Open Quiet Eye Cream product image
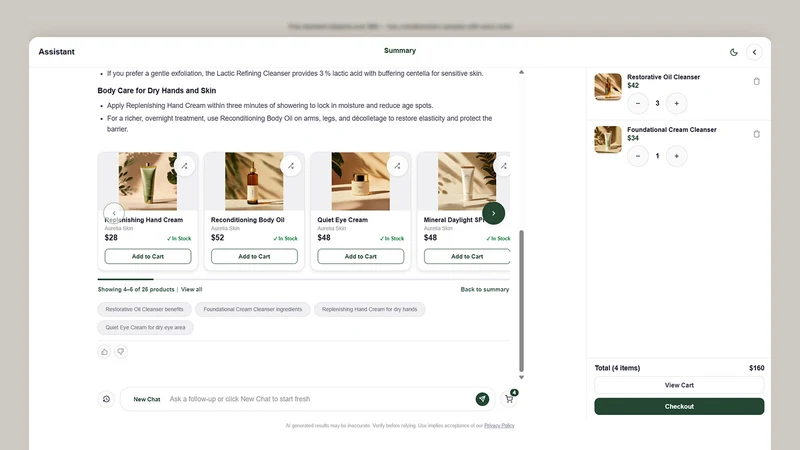This screenshot has width=800, height=450. pyautogui.click(x=361, y=181)
